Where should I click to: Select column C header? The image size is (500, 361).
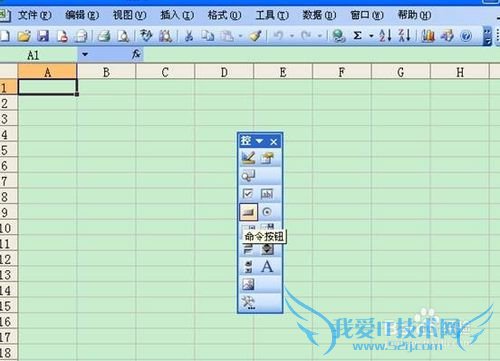pyautogui.click(x=165, y=72)
